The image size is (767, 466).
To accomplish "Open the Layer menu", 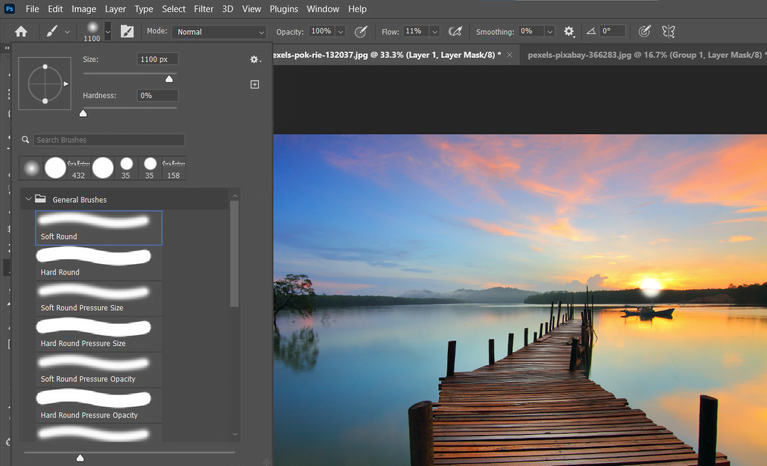I will [115, 9].
